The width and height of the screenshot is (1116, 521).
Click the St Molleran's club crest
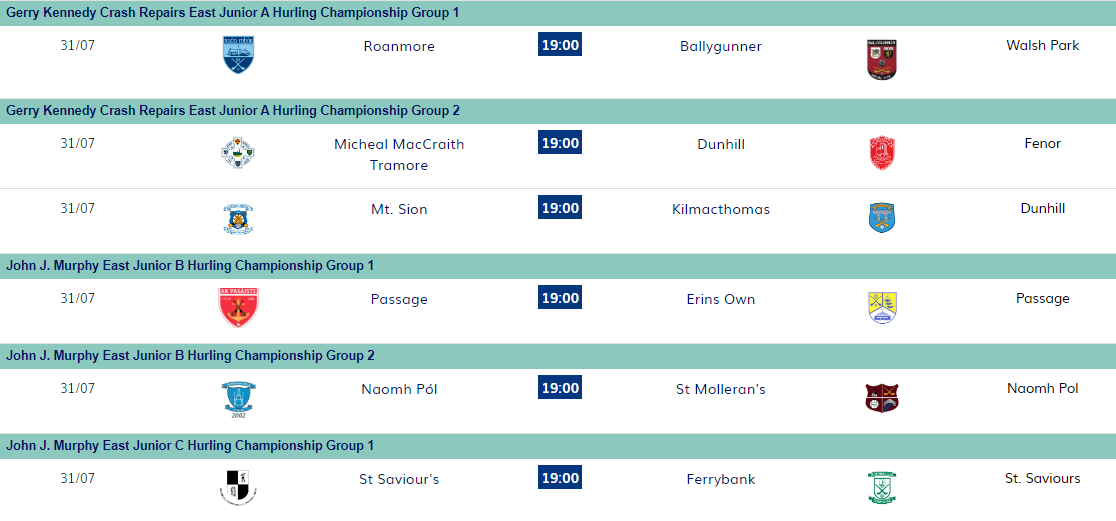(x=881, y=398)
